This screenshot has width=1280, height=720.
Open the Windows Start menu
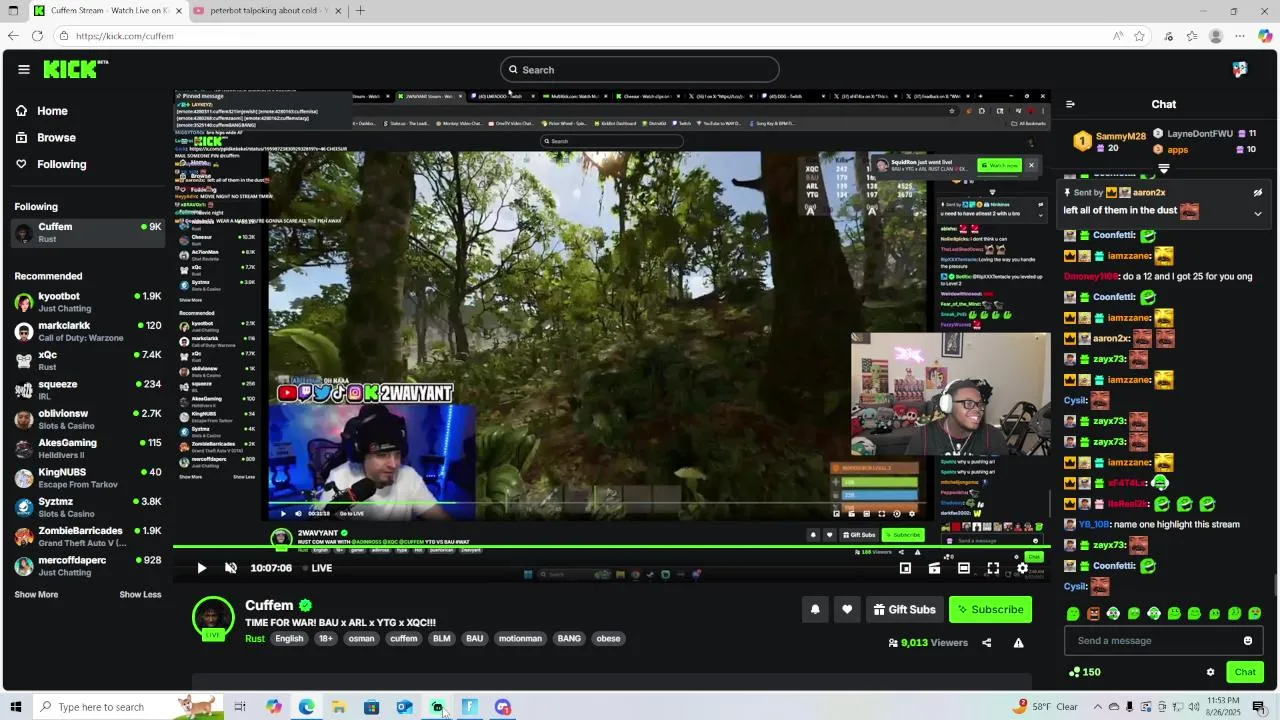14,707
